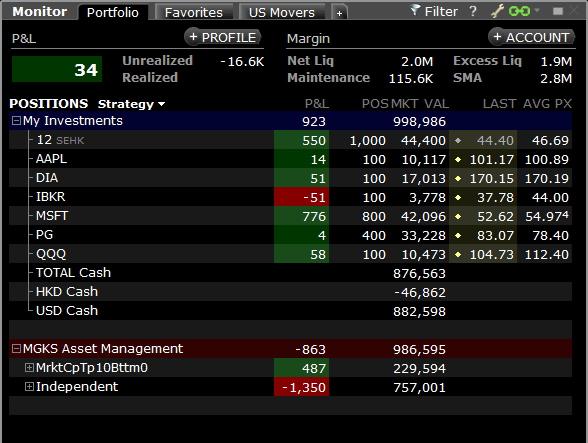Viewport: 588px width, 443px height.
Task: Sort by the LAST column header
Action: pyautogui.click(x=500, y=104)
